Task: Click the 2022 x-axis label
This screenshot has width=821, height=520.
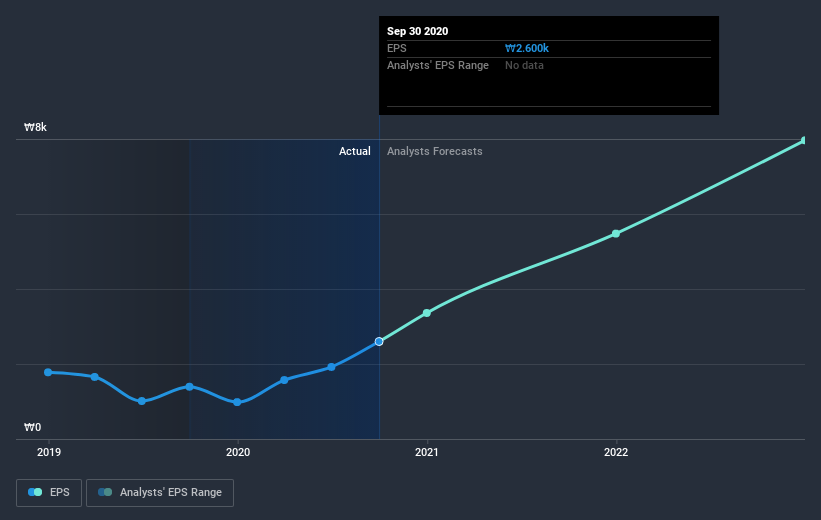Action: (616, 452)
